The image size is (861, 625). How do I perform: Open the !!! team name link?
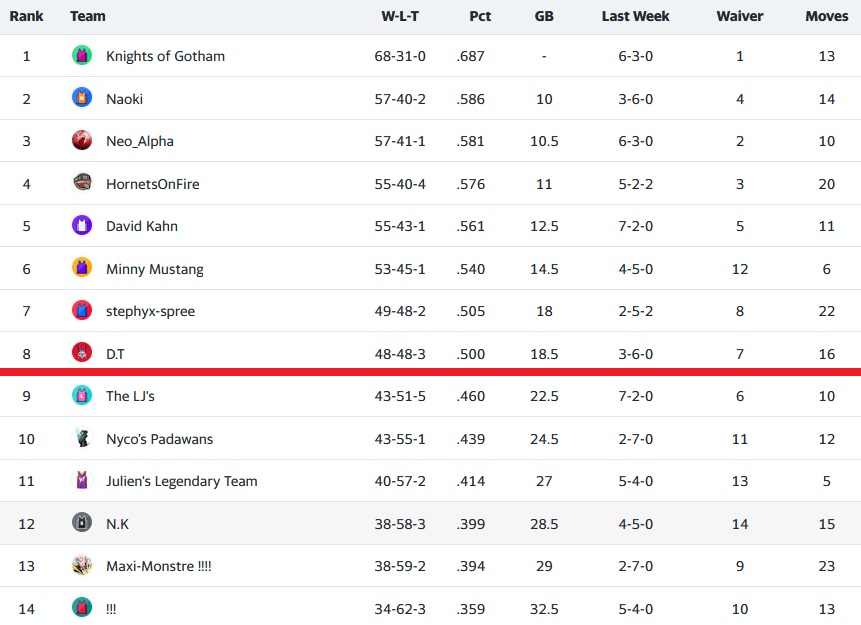(x=111, y=608)
